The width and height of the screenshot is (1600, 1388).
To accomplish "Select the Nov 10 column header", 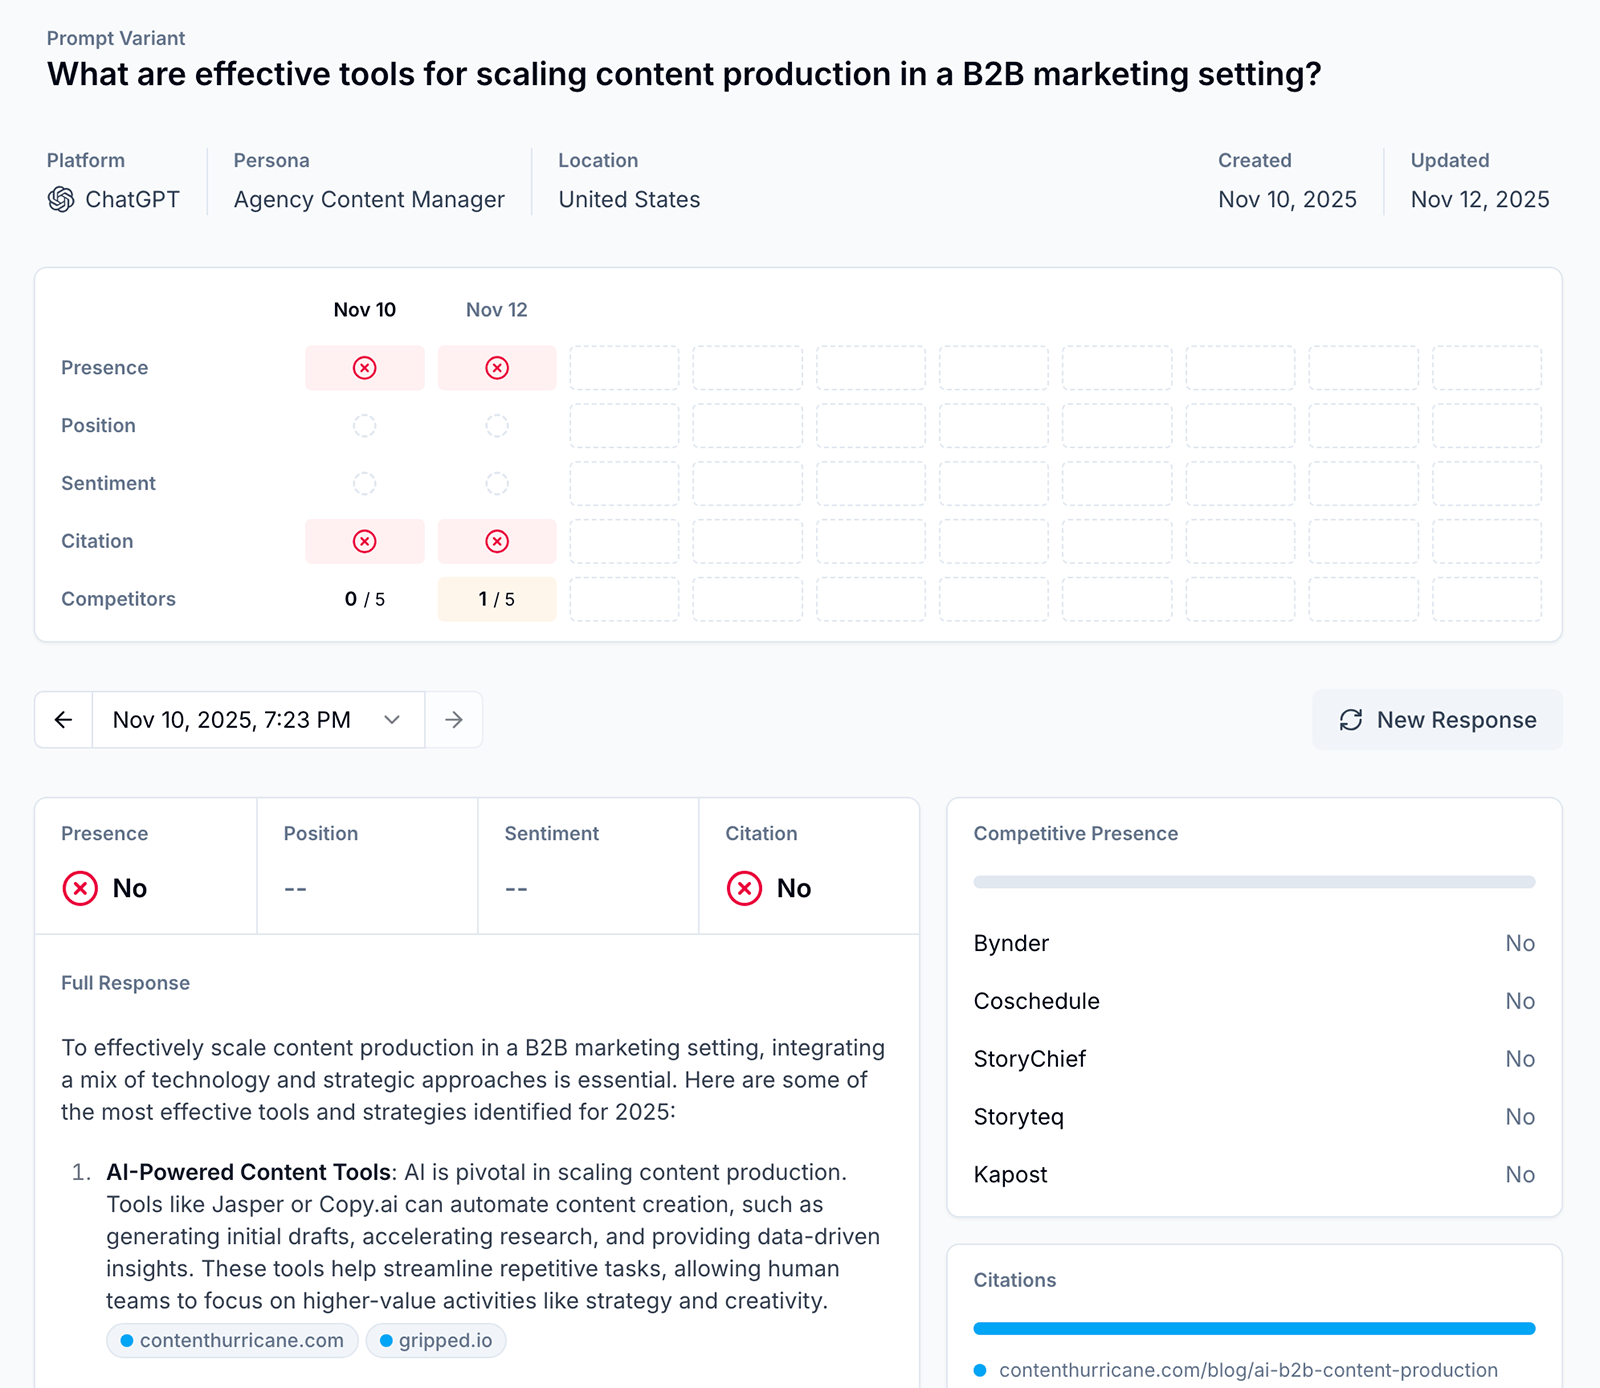I will pos(365,310).
